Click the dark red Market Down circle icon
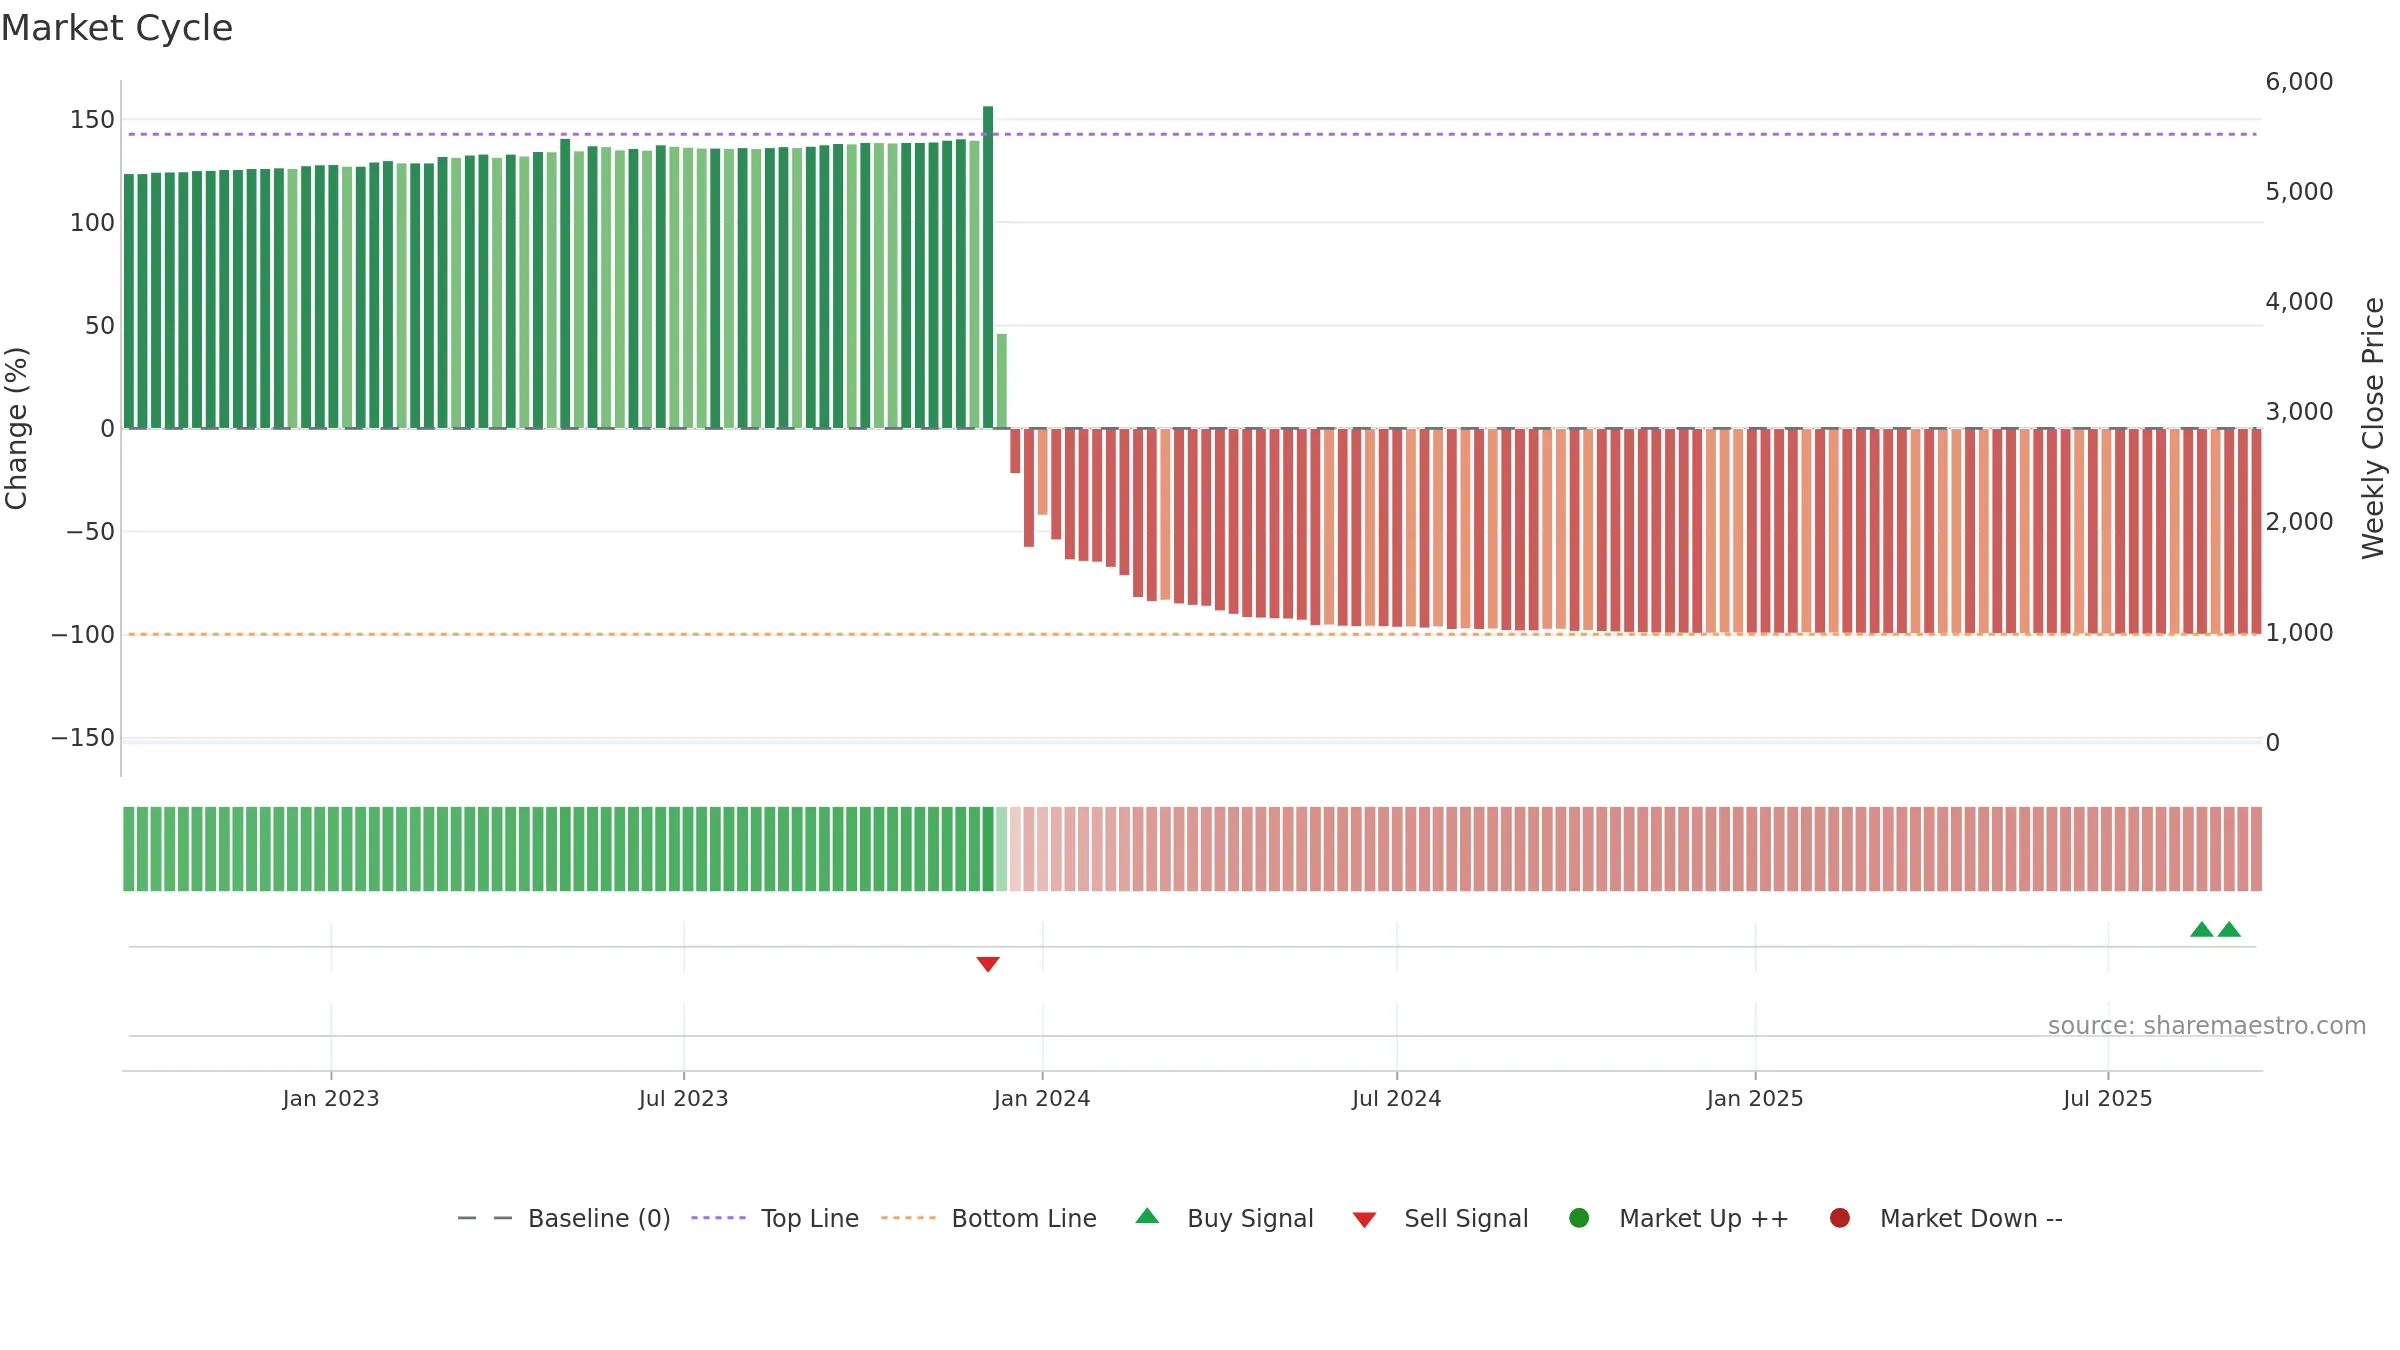 coord(1839,1218)
